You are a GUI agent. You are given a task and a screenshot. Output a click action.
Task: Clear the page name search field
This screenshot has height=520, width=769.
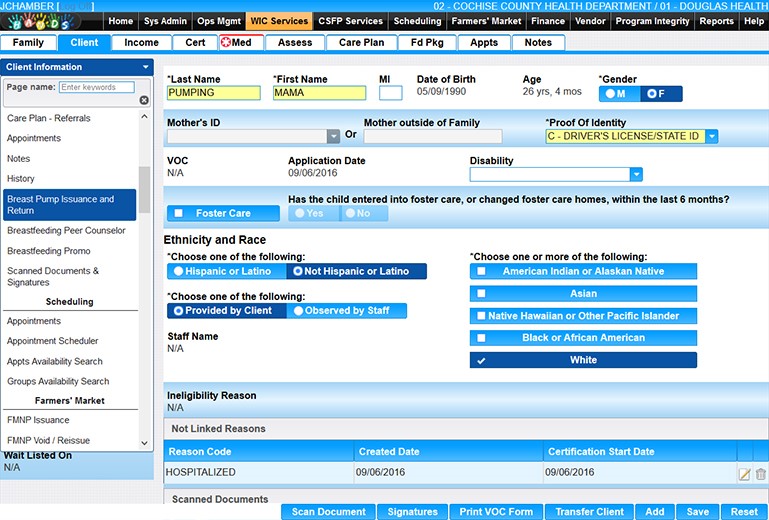click(x=144, y=100)
